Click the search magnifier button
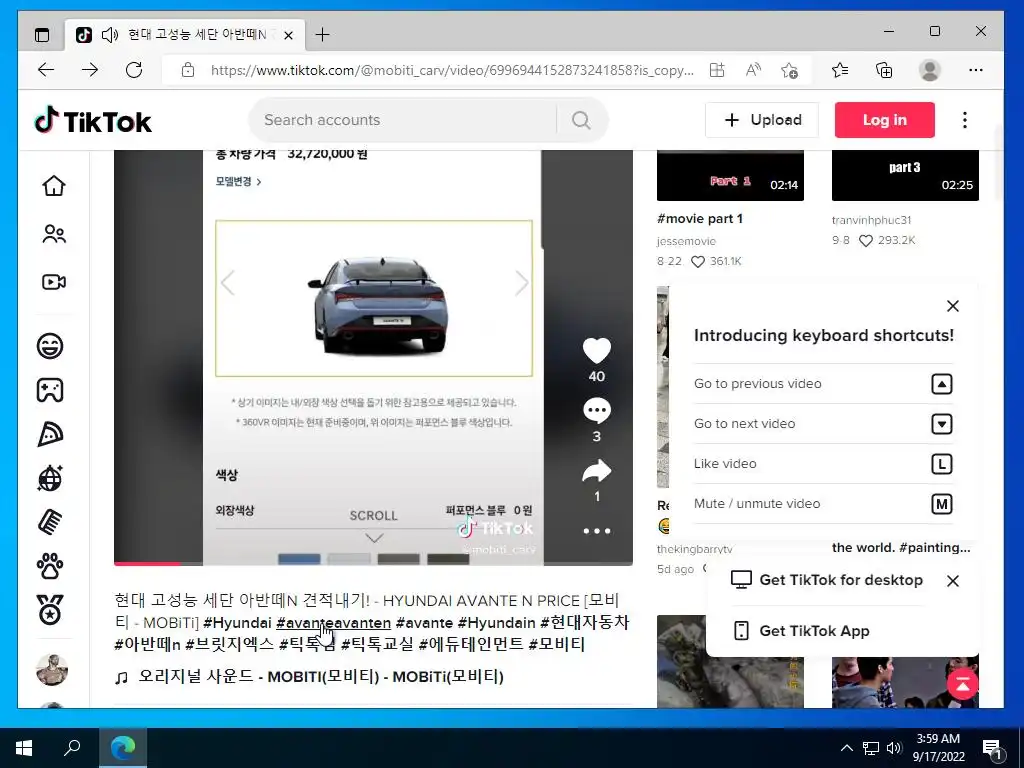Screen dimensions: 1024x768 [581, 120]
